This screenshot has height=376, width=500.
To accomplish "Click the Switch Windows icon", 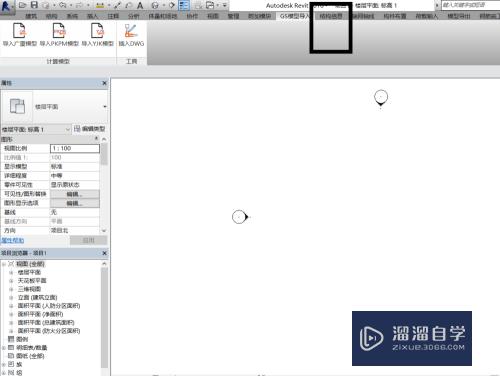I will (210, 5).
